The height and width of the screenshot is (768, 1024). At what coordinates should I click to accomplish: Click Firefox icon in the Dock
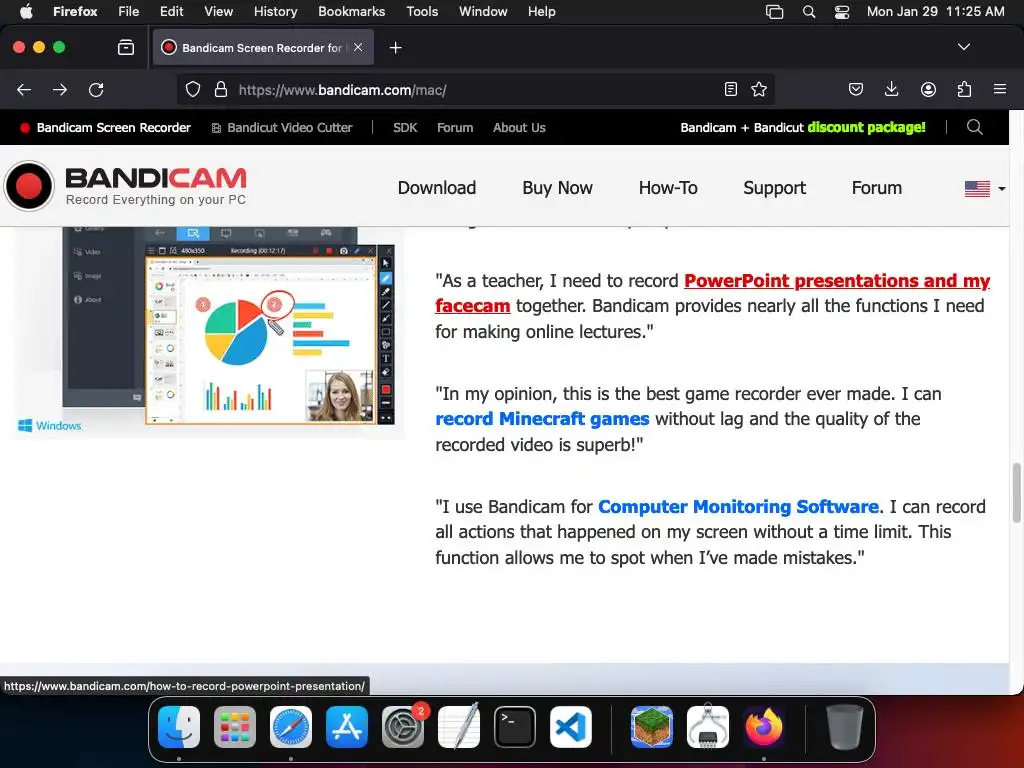coord(763,727)
